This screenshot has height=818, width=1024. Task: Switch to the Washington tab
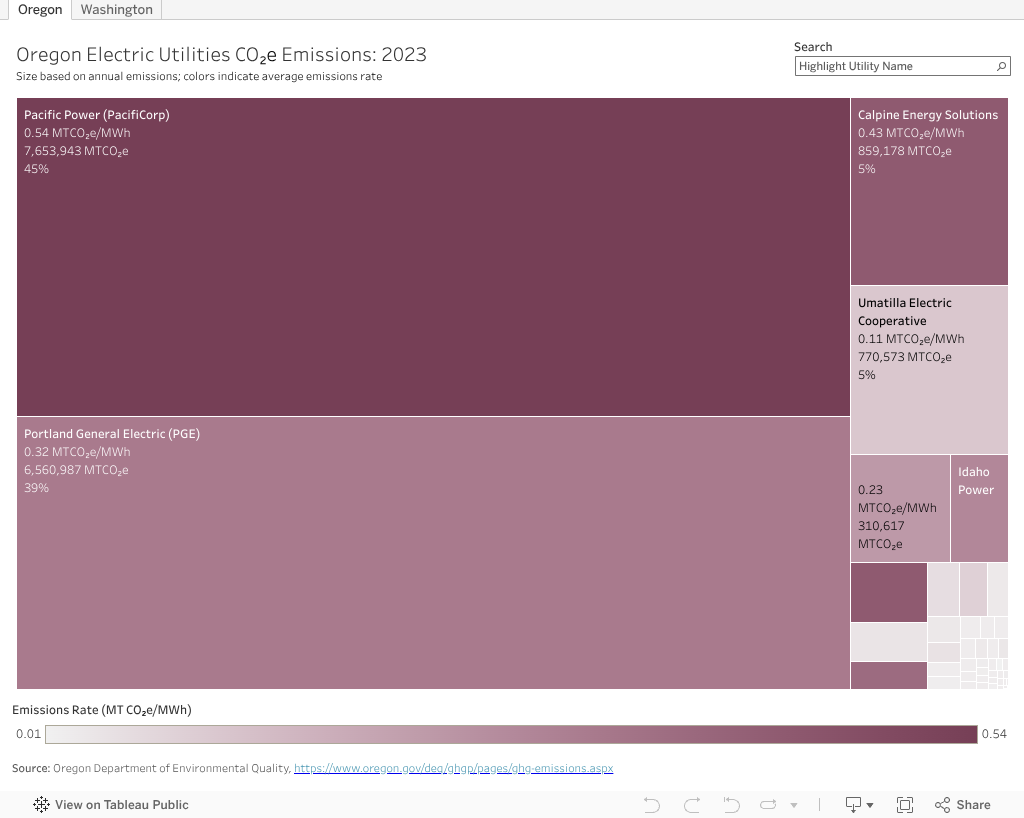tap(116, 10)
